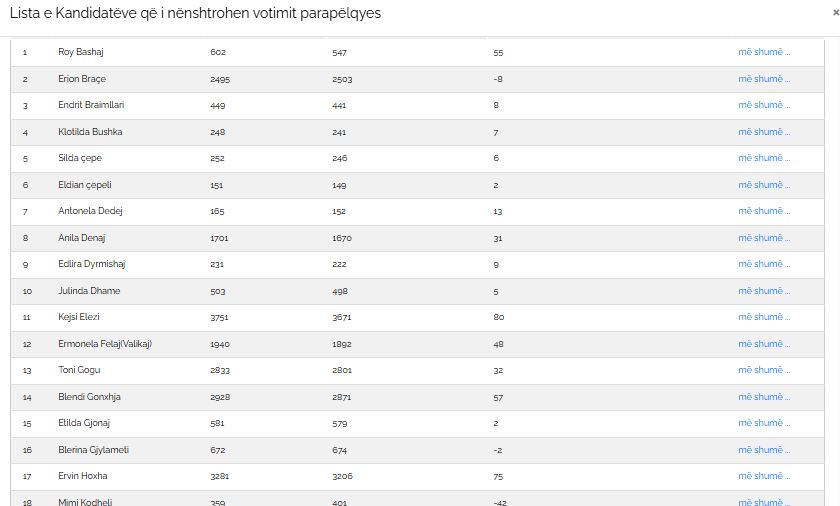Open 'më shumë' link for Blendi Gonxhja
Image resolution: width=840 pixels, height=506 pixels.
tap(764, 397)
